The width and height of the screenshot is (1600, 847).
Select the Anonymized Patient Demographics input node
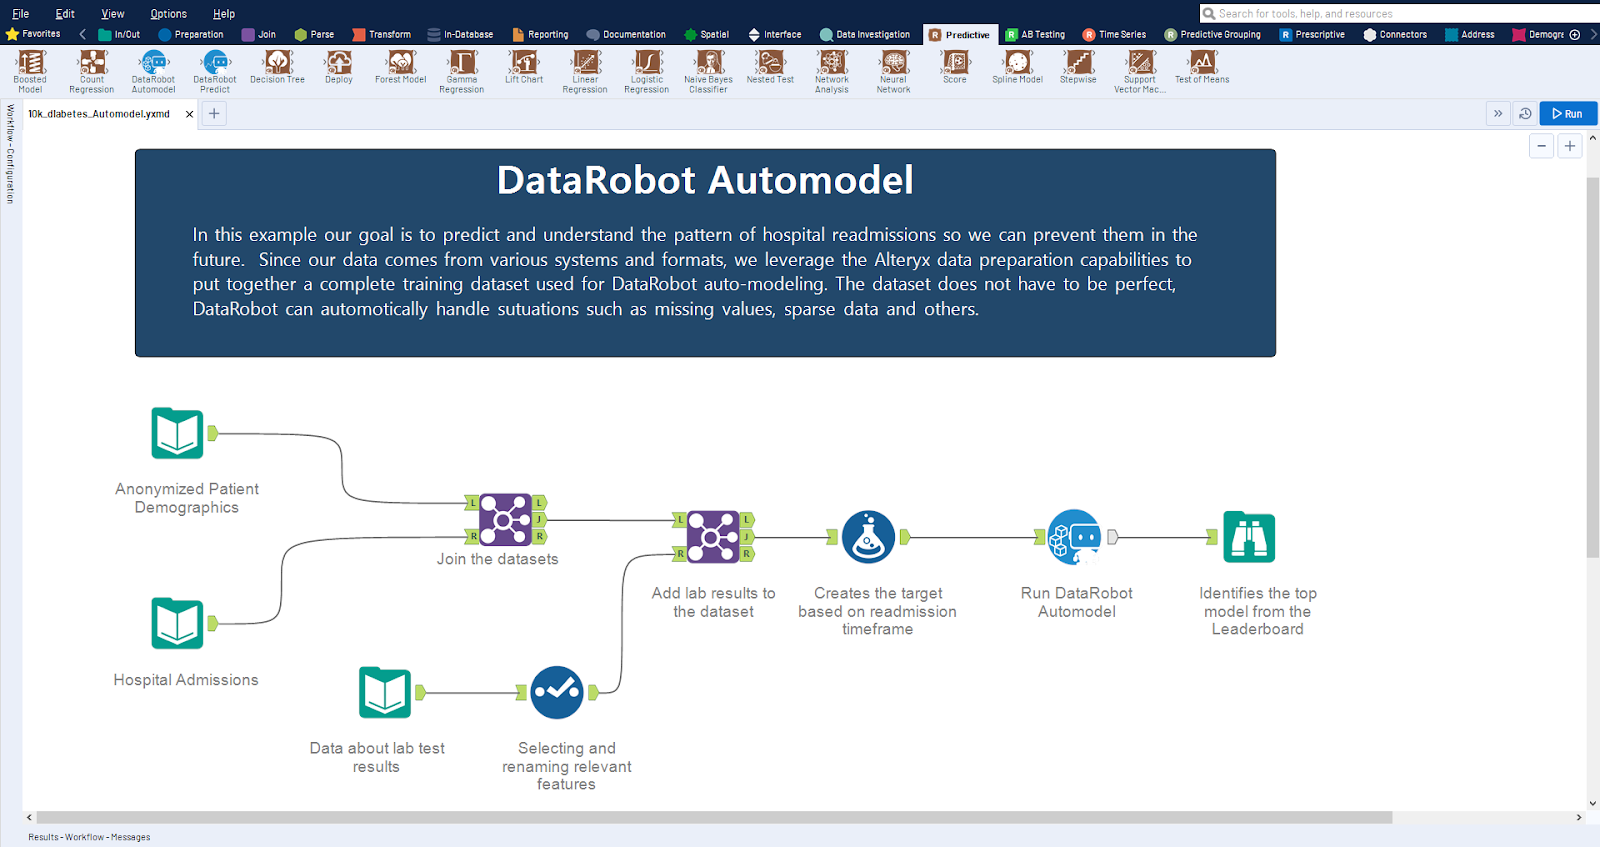click(178, 433)
